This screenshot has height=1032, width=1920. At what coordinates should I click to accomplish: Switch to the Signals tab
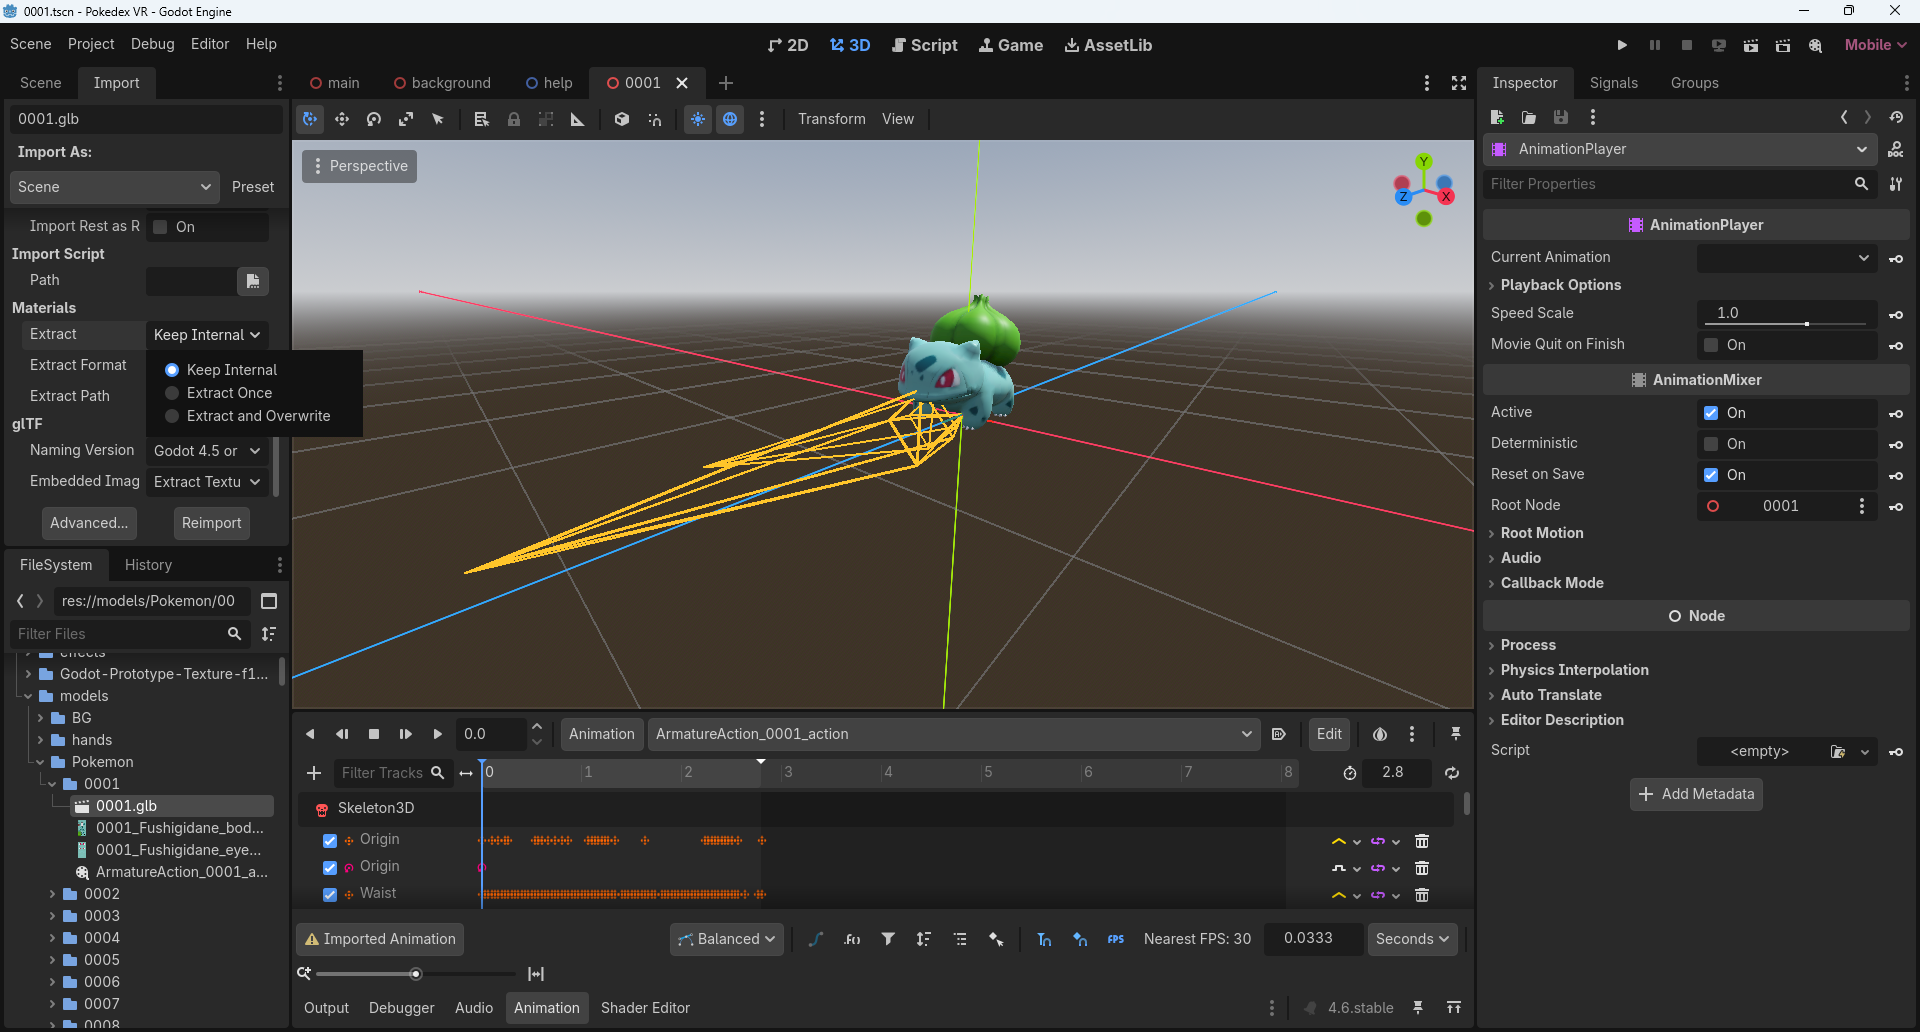1614,83
